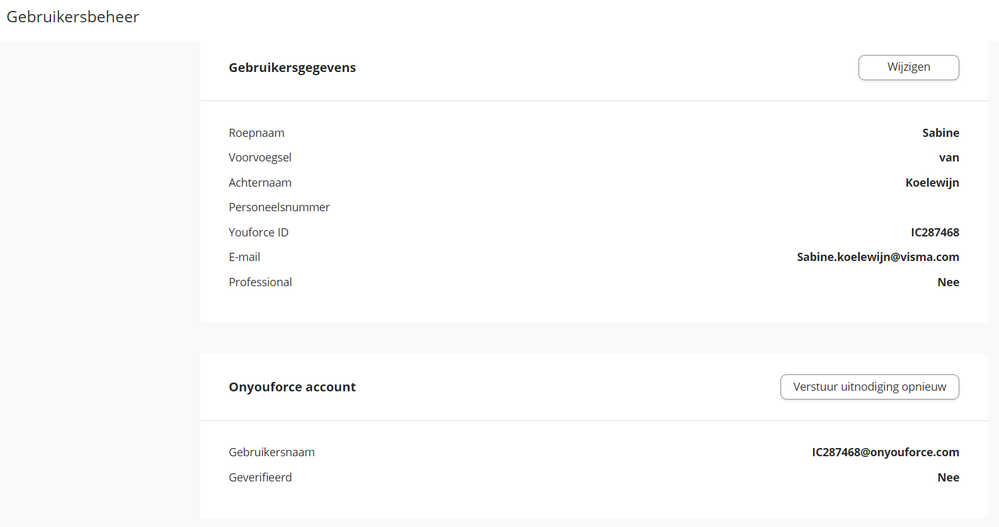Click the Professional field label

tap(260, 282)
